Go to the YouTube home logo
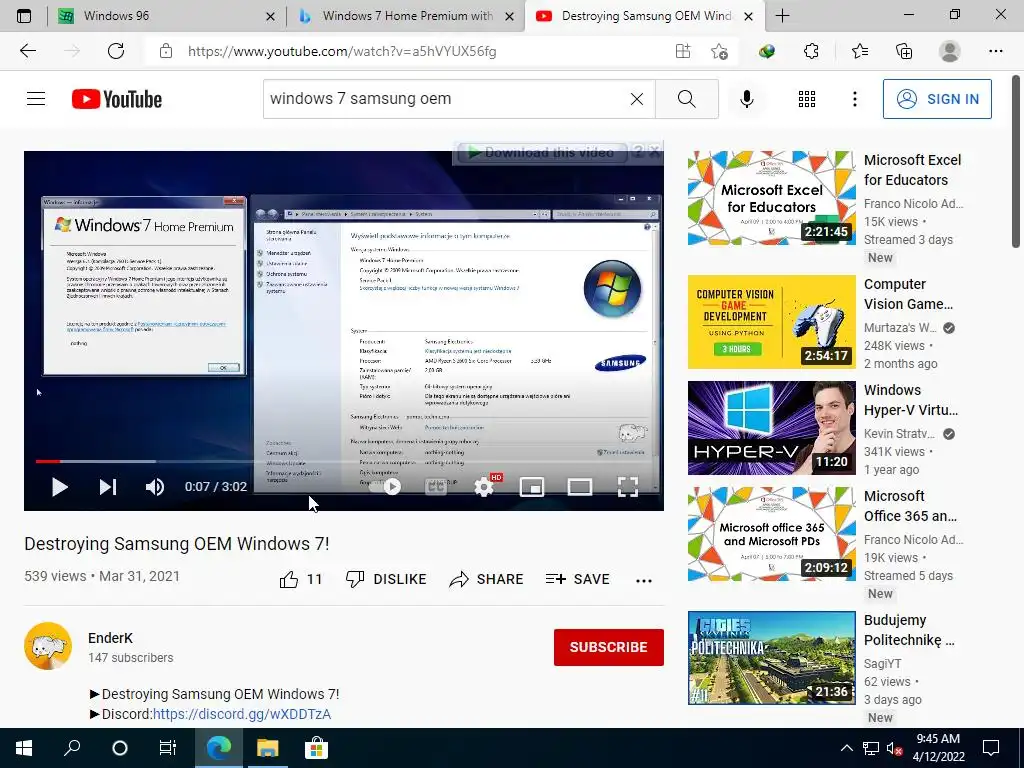This screenshot has height=768, width=1024. pos(117,99)
